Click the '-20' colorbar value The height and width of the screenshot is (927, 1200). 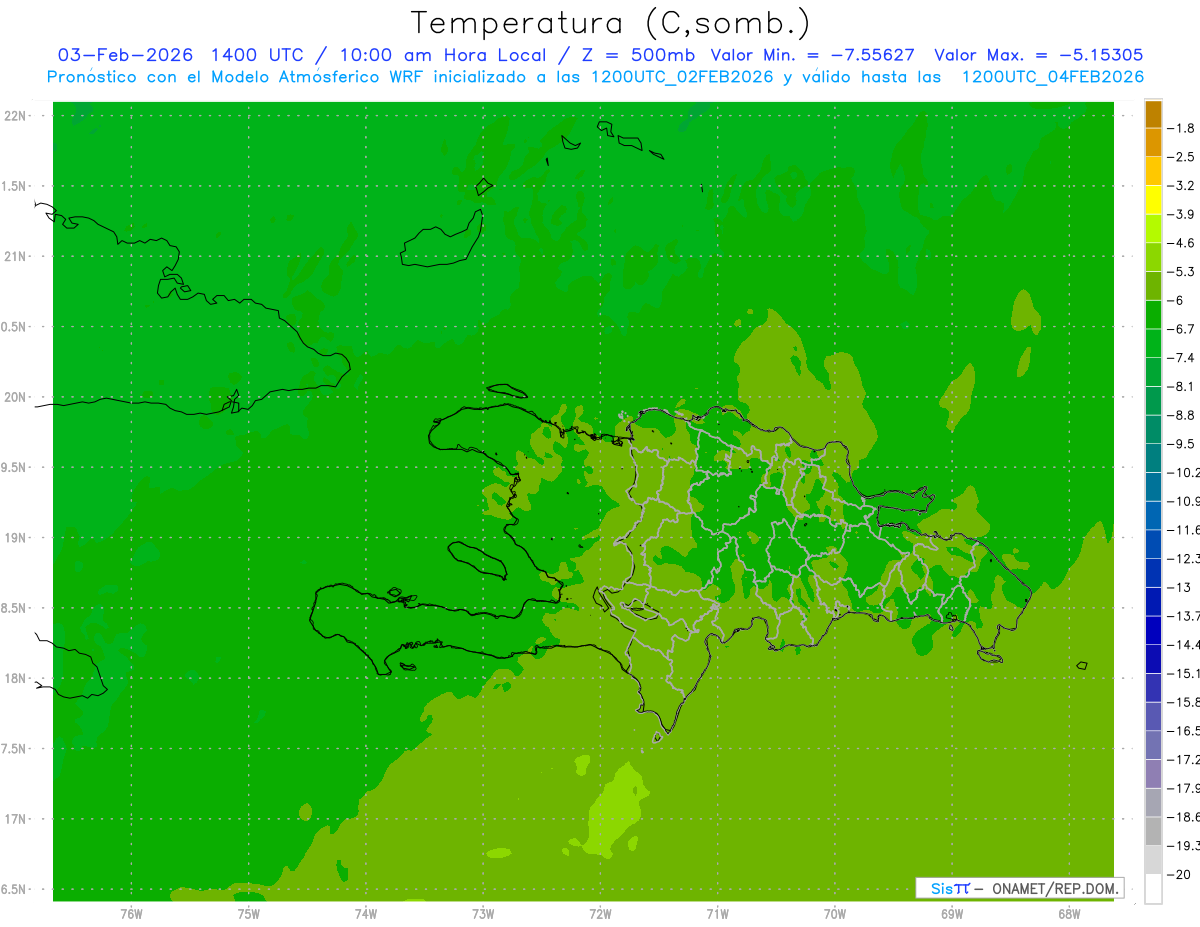pos(1179,874)
